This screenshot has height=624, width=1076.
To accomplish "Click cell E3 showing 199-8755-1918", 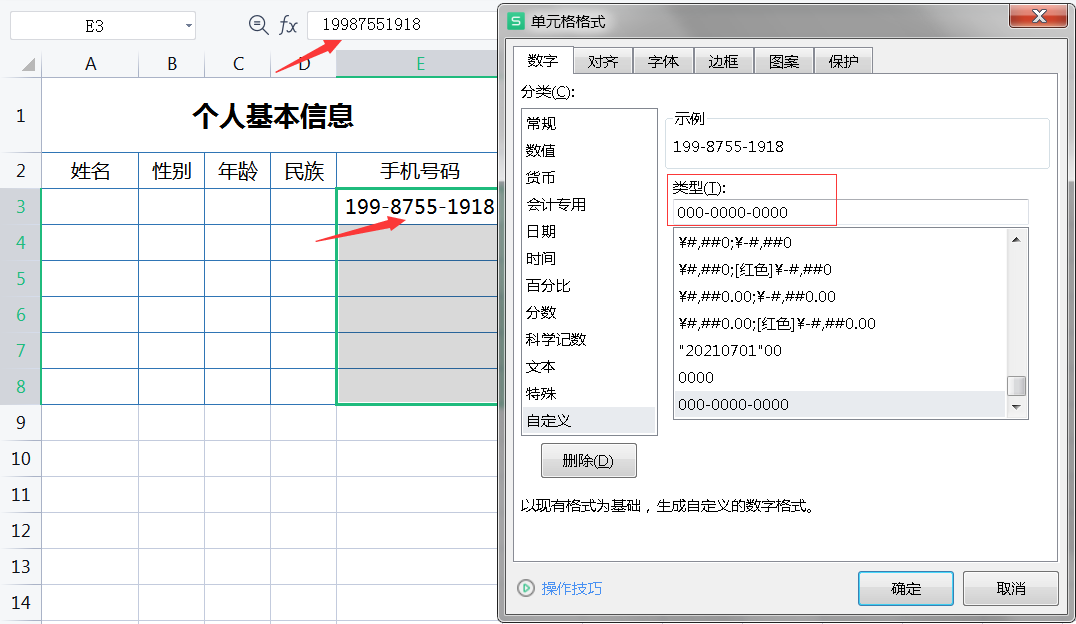I will [x=417, y=207].
